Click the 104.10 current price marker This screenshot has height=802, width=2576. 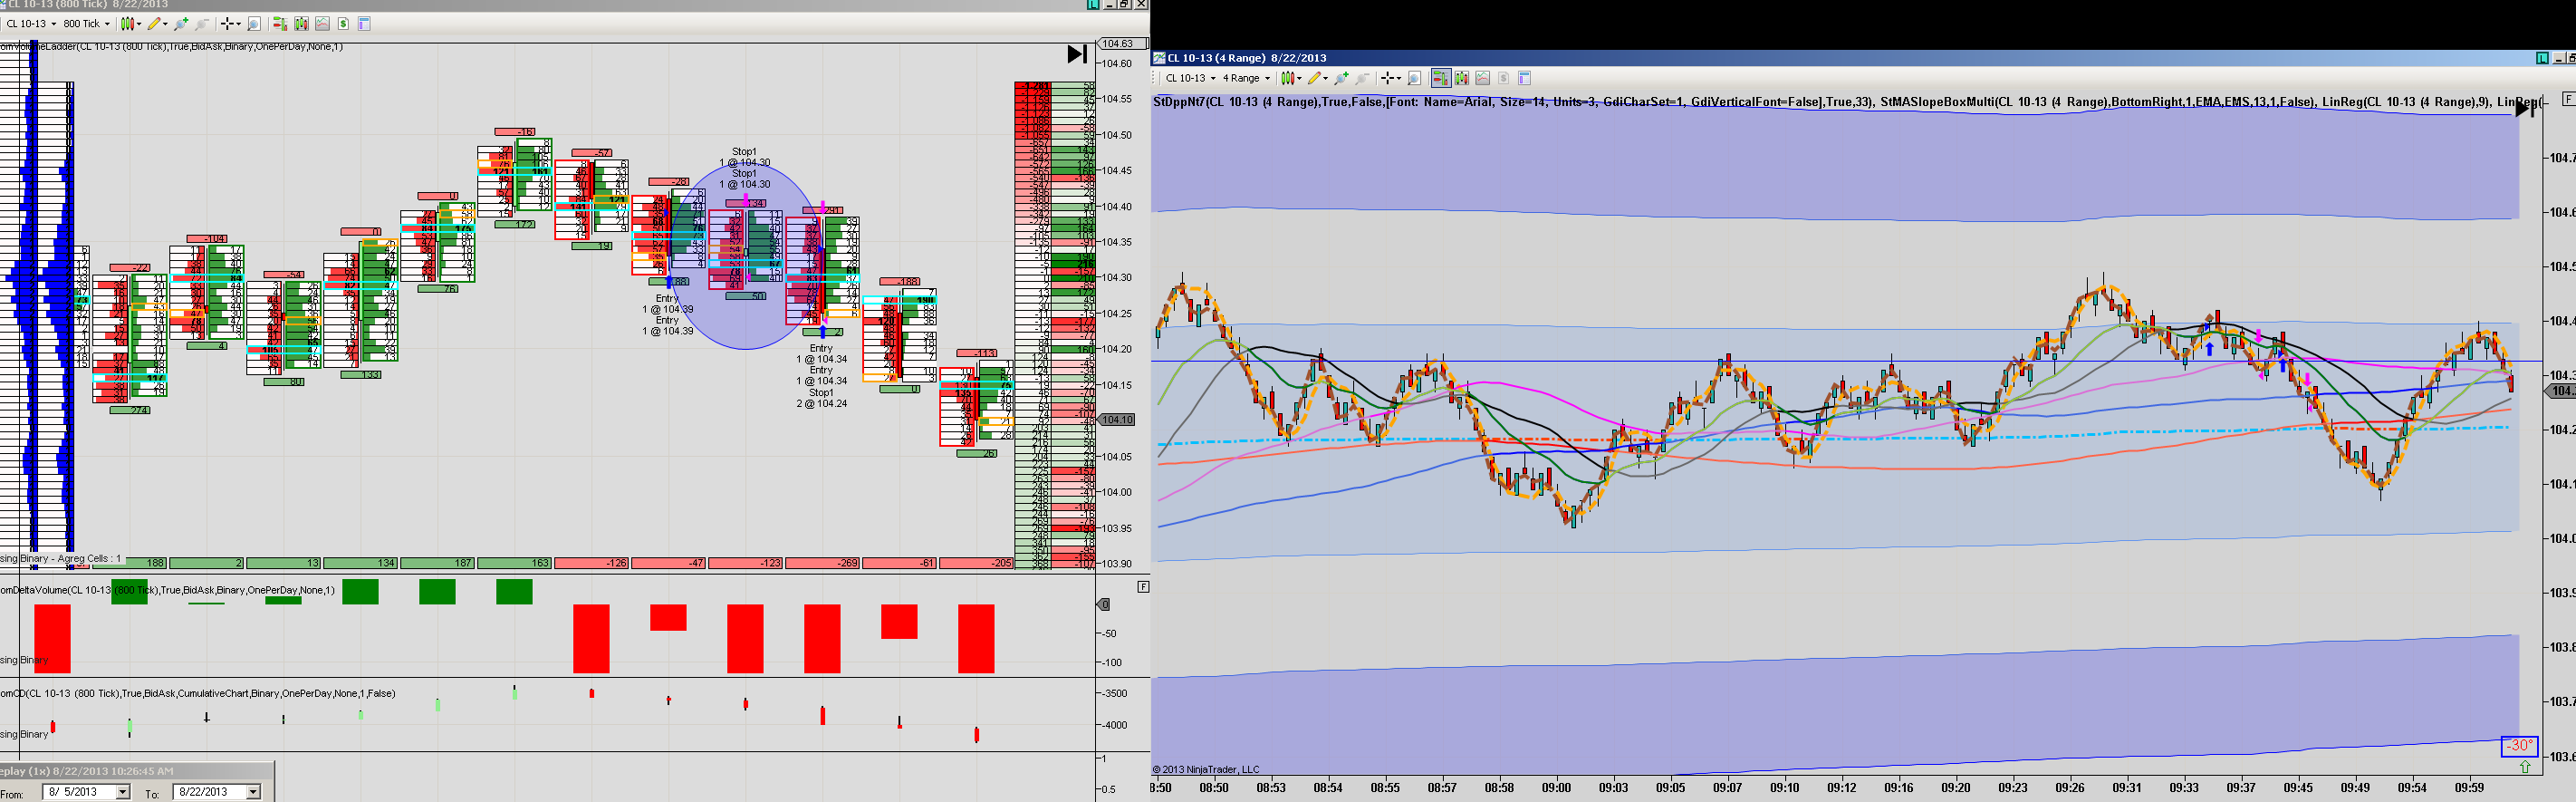[1117, 420]
